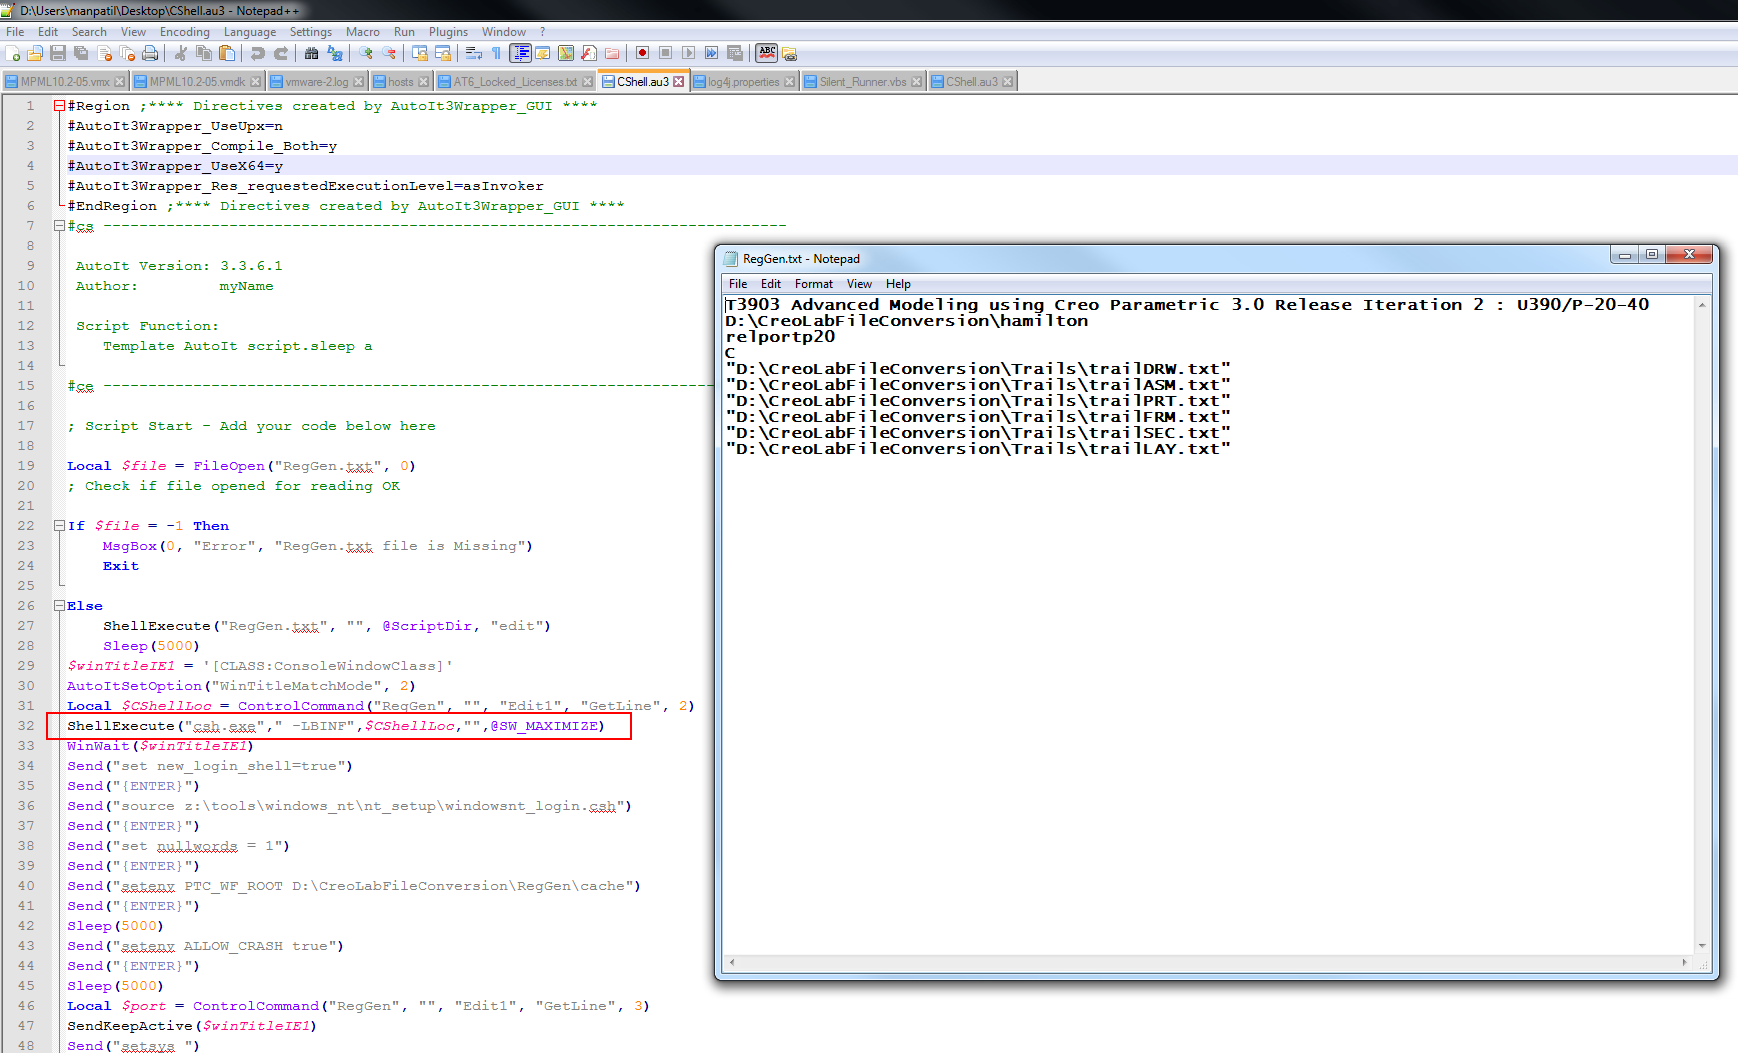
Task: Click the New file toolbar icon
Action: (x=12, y=53)
